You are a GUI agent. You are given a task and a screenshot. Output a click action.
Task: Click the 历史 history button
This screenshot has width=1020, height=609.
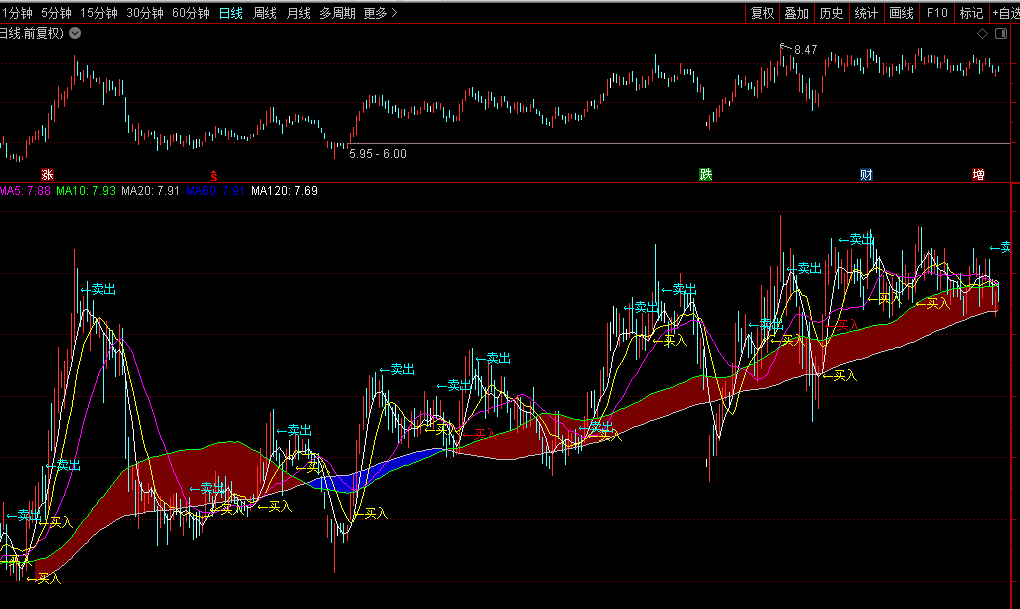(x=831, y=13)
